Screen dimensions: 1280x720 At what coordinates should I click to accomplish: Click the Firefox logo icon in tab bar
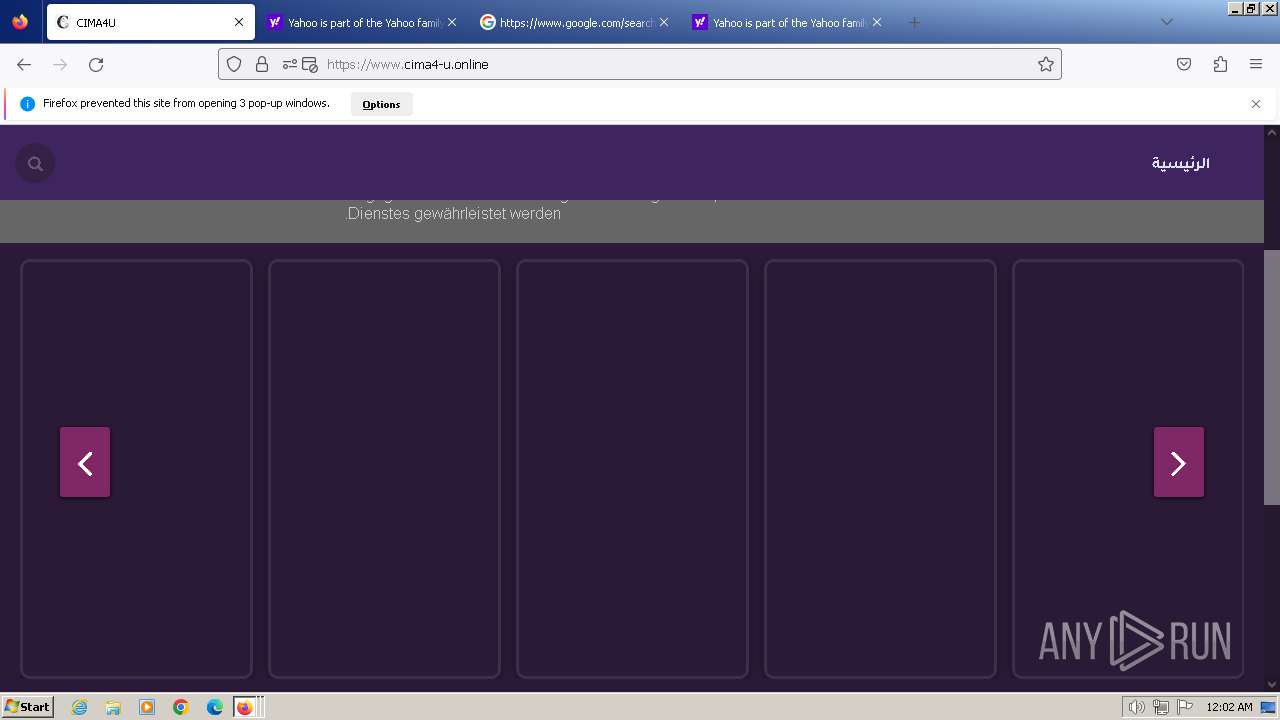[x=20, y=22]
